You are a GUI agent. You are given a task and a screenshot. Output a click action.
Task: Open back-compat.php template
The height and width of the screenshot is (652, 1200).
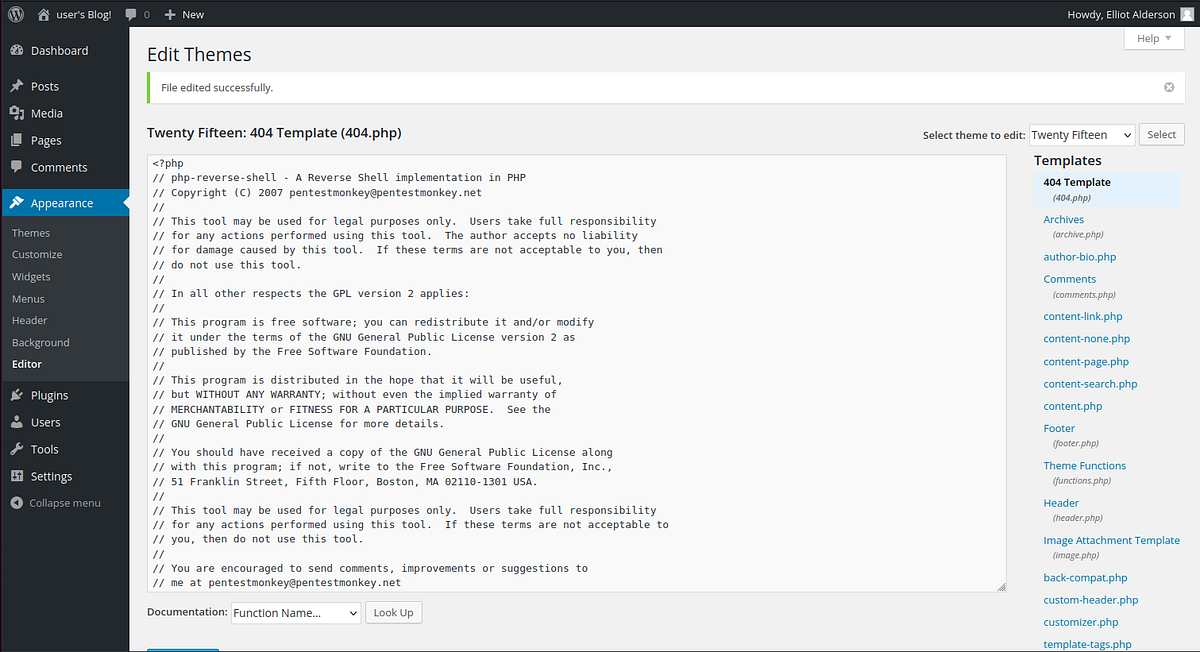coord(1085,578)
